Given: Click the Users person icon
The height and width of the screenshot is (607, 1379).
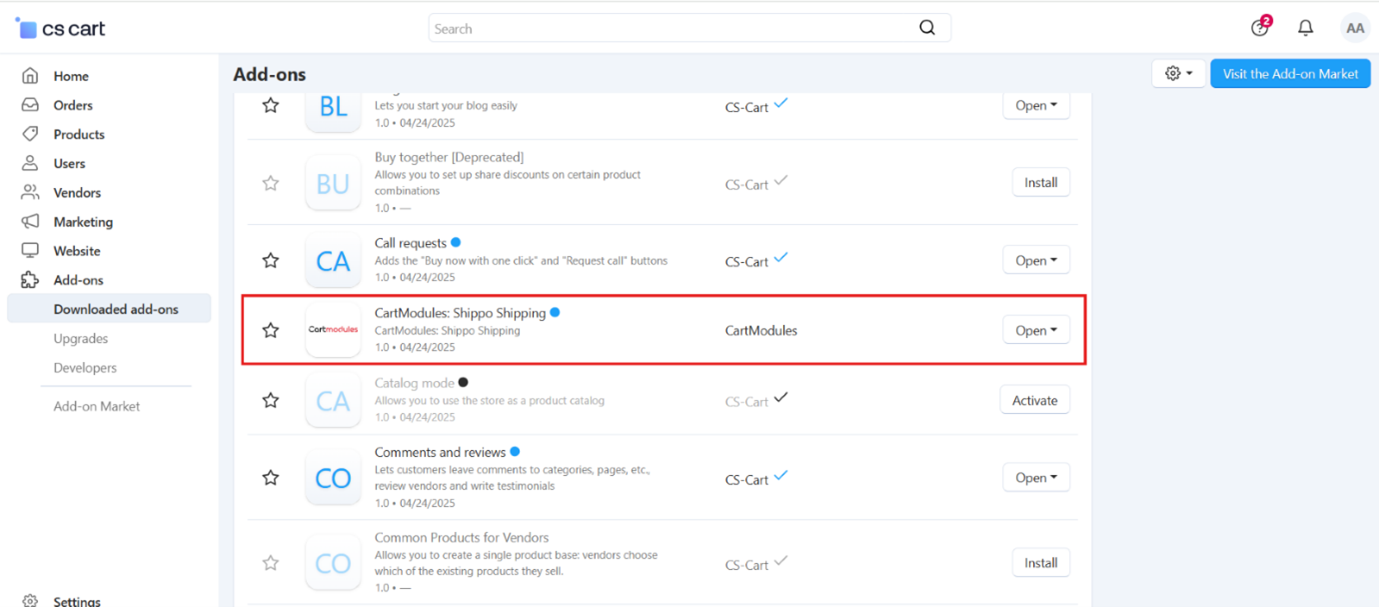Looking at the screenshot, I should [31, 163].
